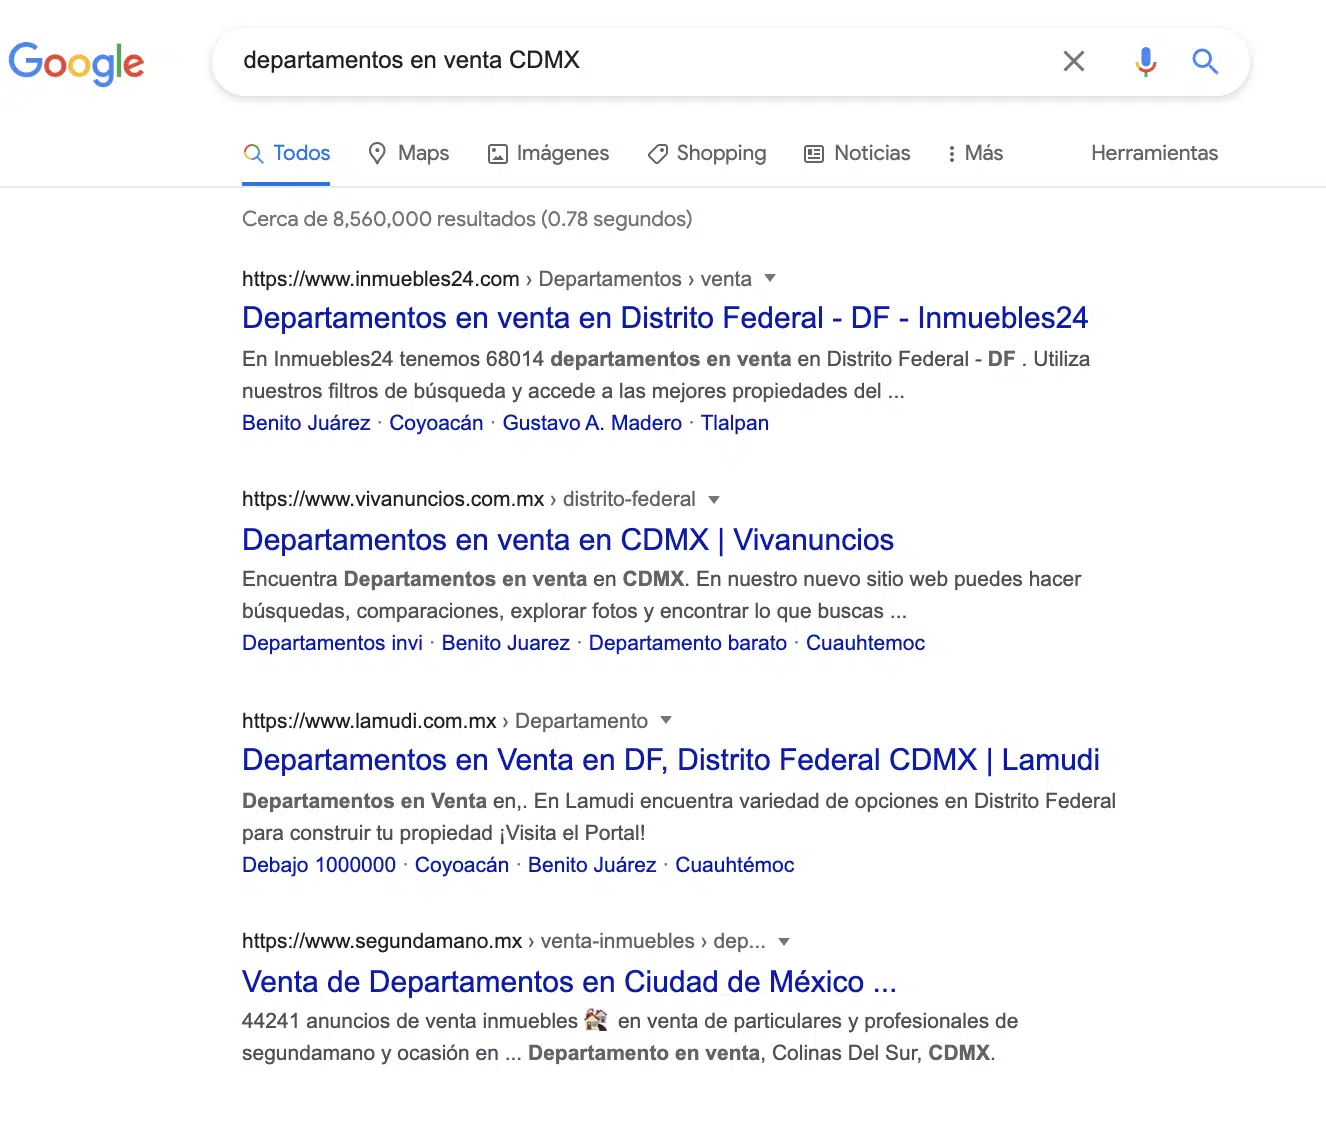Click Benito Juárez sitelink under Lamudi
Viewport: 1326px width, 1126px height.
tap(592, 865)
